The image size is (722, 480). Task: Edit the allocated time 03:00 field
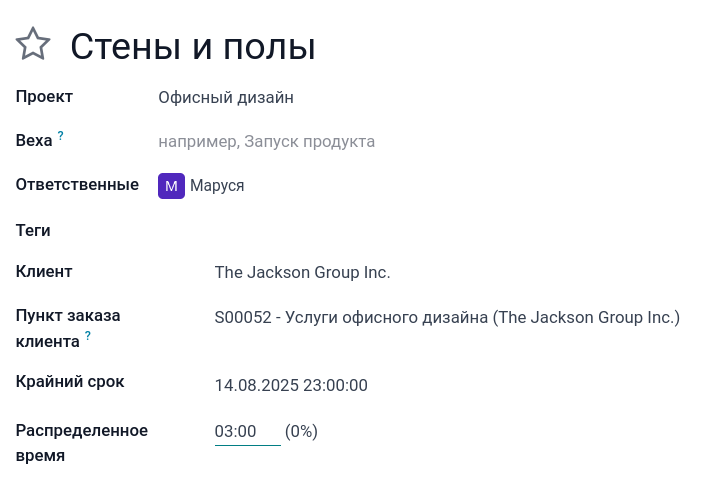[246, 432]
